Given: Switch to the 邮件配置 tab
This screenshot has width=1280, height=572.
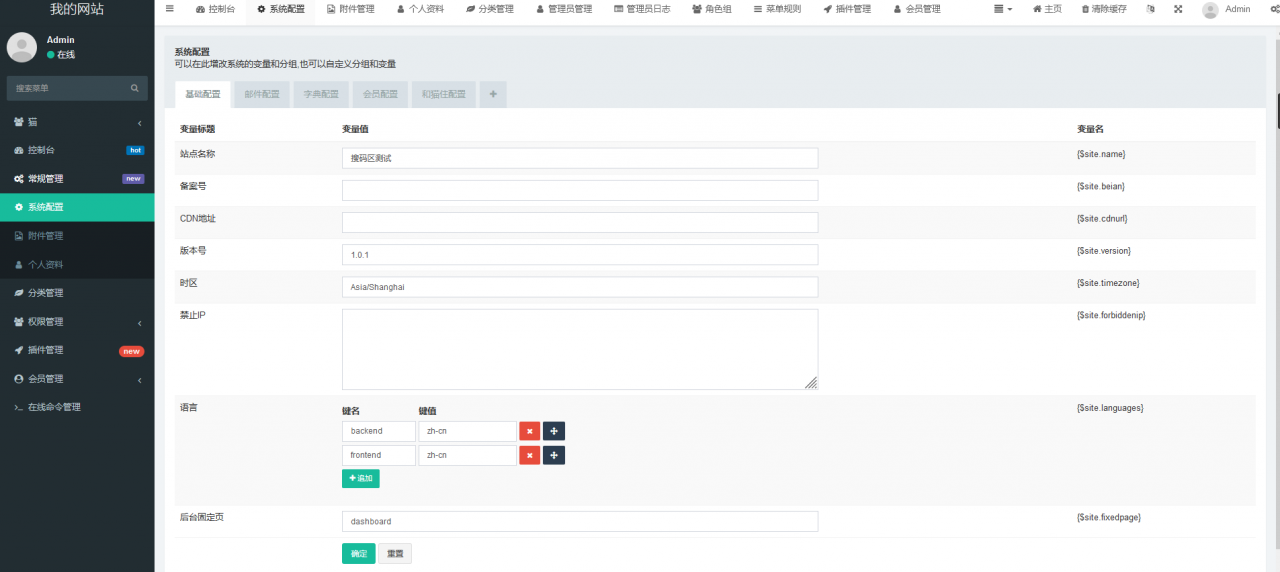Looking at the screenshot, I should 262,95.
